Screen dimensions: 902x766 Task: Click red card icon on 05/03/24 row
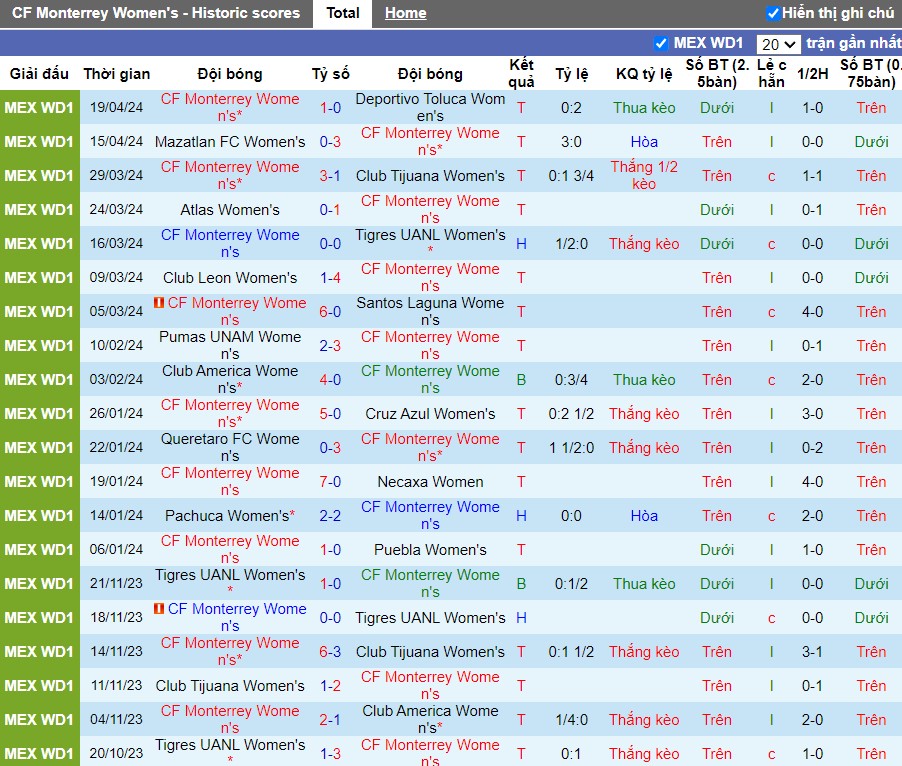click(159, 302)
